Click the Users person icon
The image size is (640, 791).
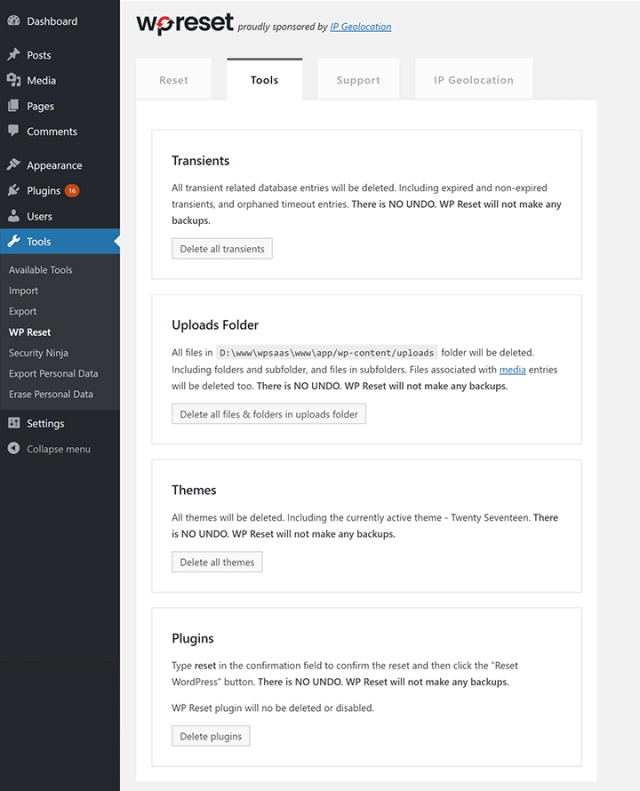pos(14,216)
